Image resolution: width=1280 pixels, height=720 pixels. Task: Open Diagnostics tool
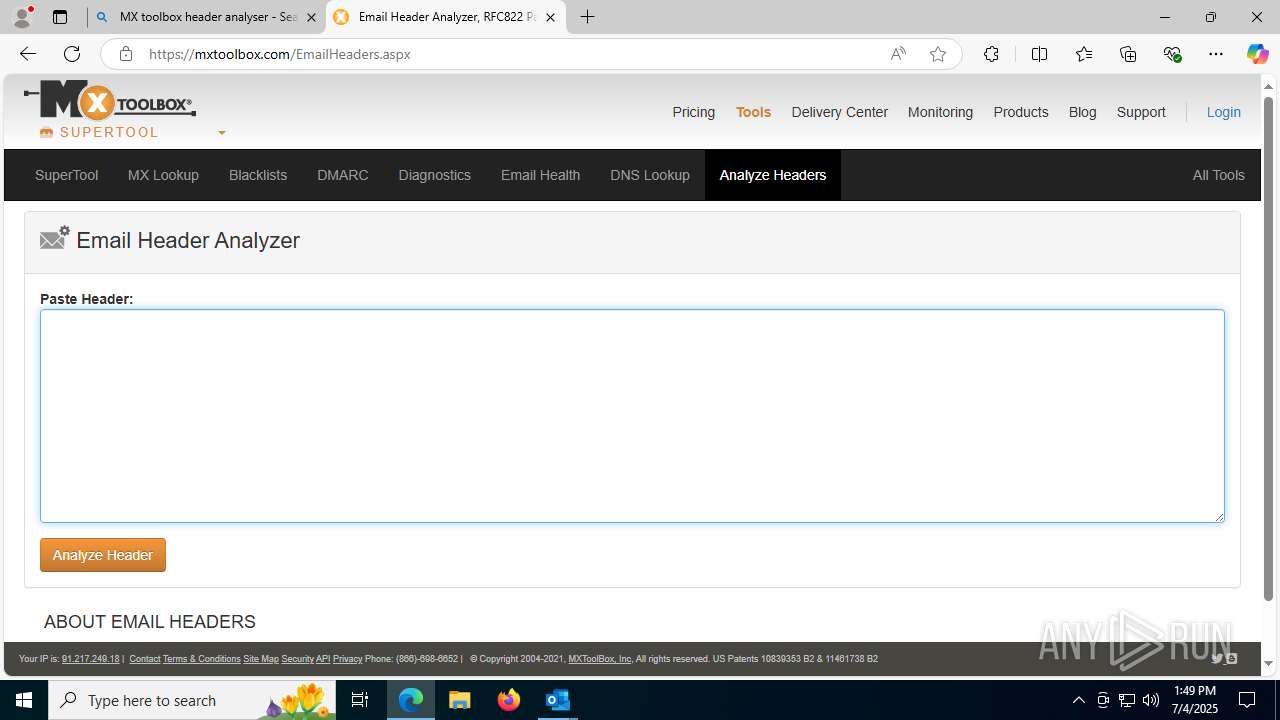[x=434, y=175]
